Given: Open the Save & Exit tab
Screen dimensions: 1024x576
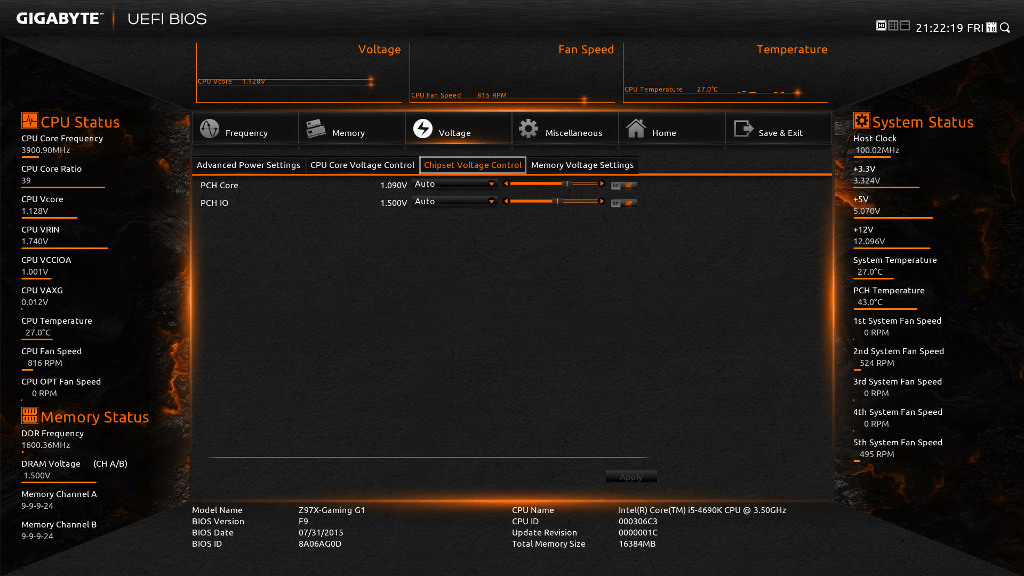Looking at the screenshot, I should coord(778,128).
